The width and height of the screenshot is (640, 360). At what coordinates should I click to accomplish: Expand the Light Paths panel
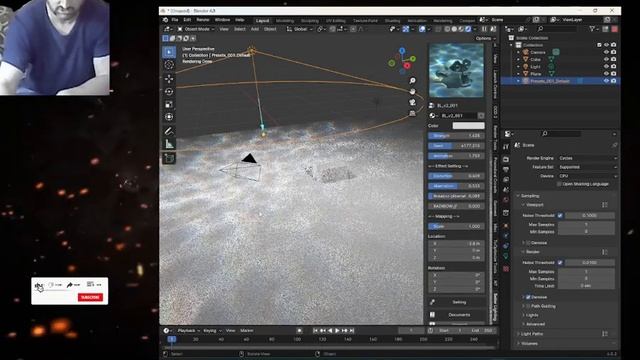click(532, 334)
